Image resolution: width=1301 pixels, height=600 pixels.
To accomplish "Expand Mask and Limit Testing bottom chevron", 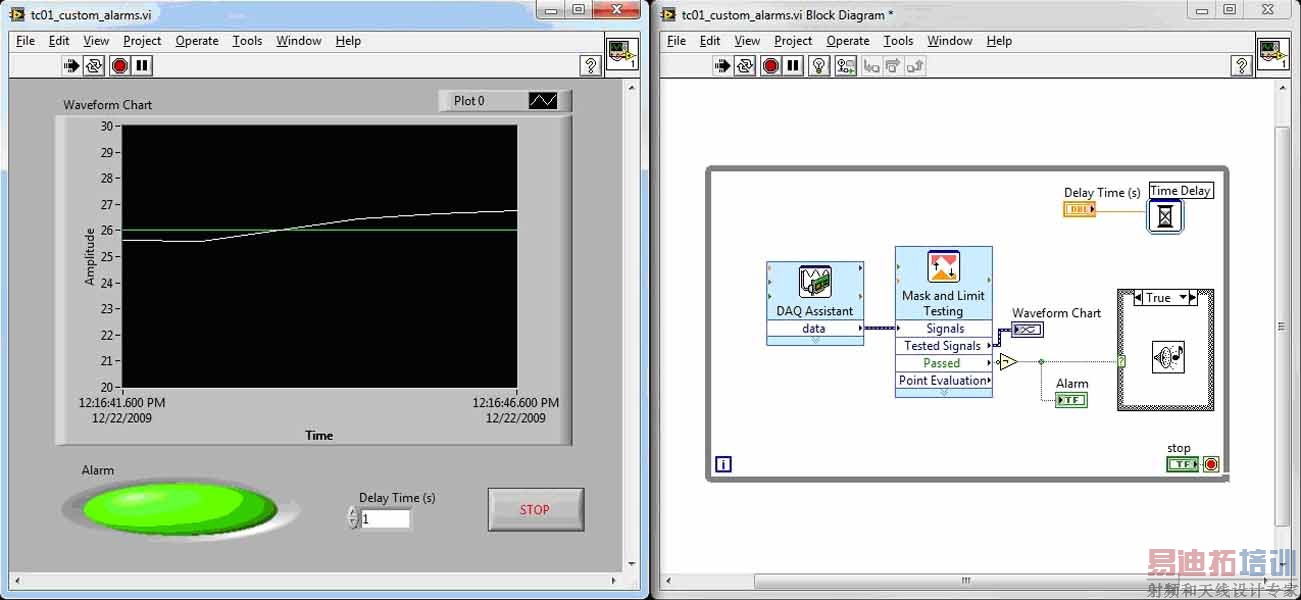I will click(944, 392).
